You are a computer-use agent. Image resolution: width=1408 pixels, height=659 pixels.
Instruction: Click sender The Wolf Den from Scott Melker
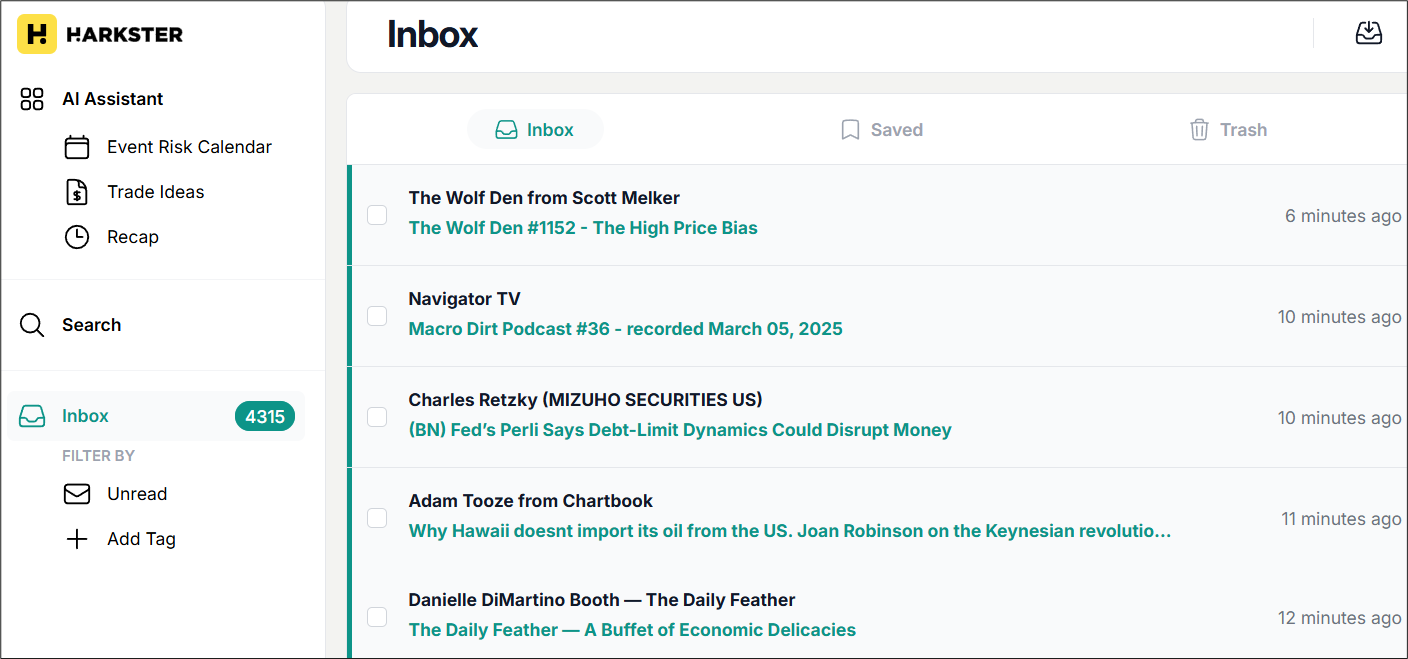[544, 198]
